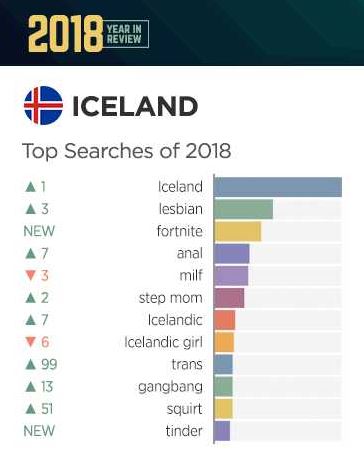Click the red down arrow beside Icelandic girl

[30, 342]
